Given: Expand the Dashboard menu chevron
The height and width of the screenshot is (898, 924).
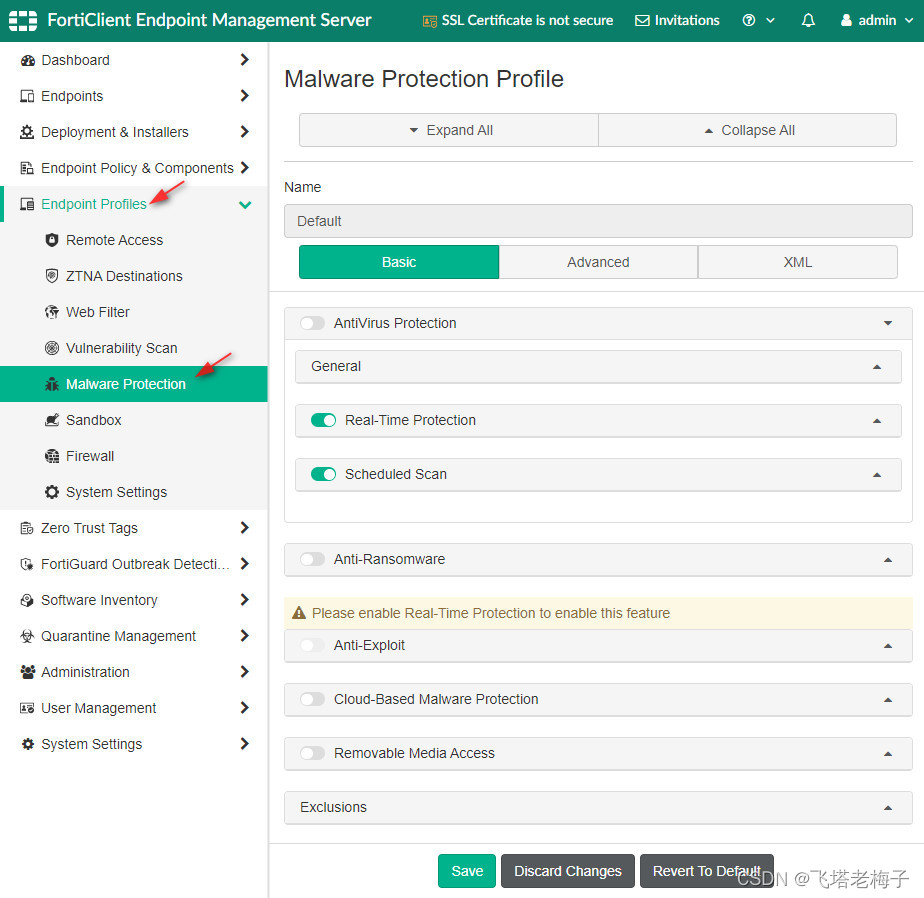Looking at the screenshot, I should tap(245, 60).
